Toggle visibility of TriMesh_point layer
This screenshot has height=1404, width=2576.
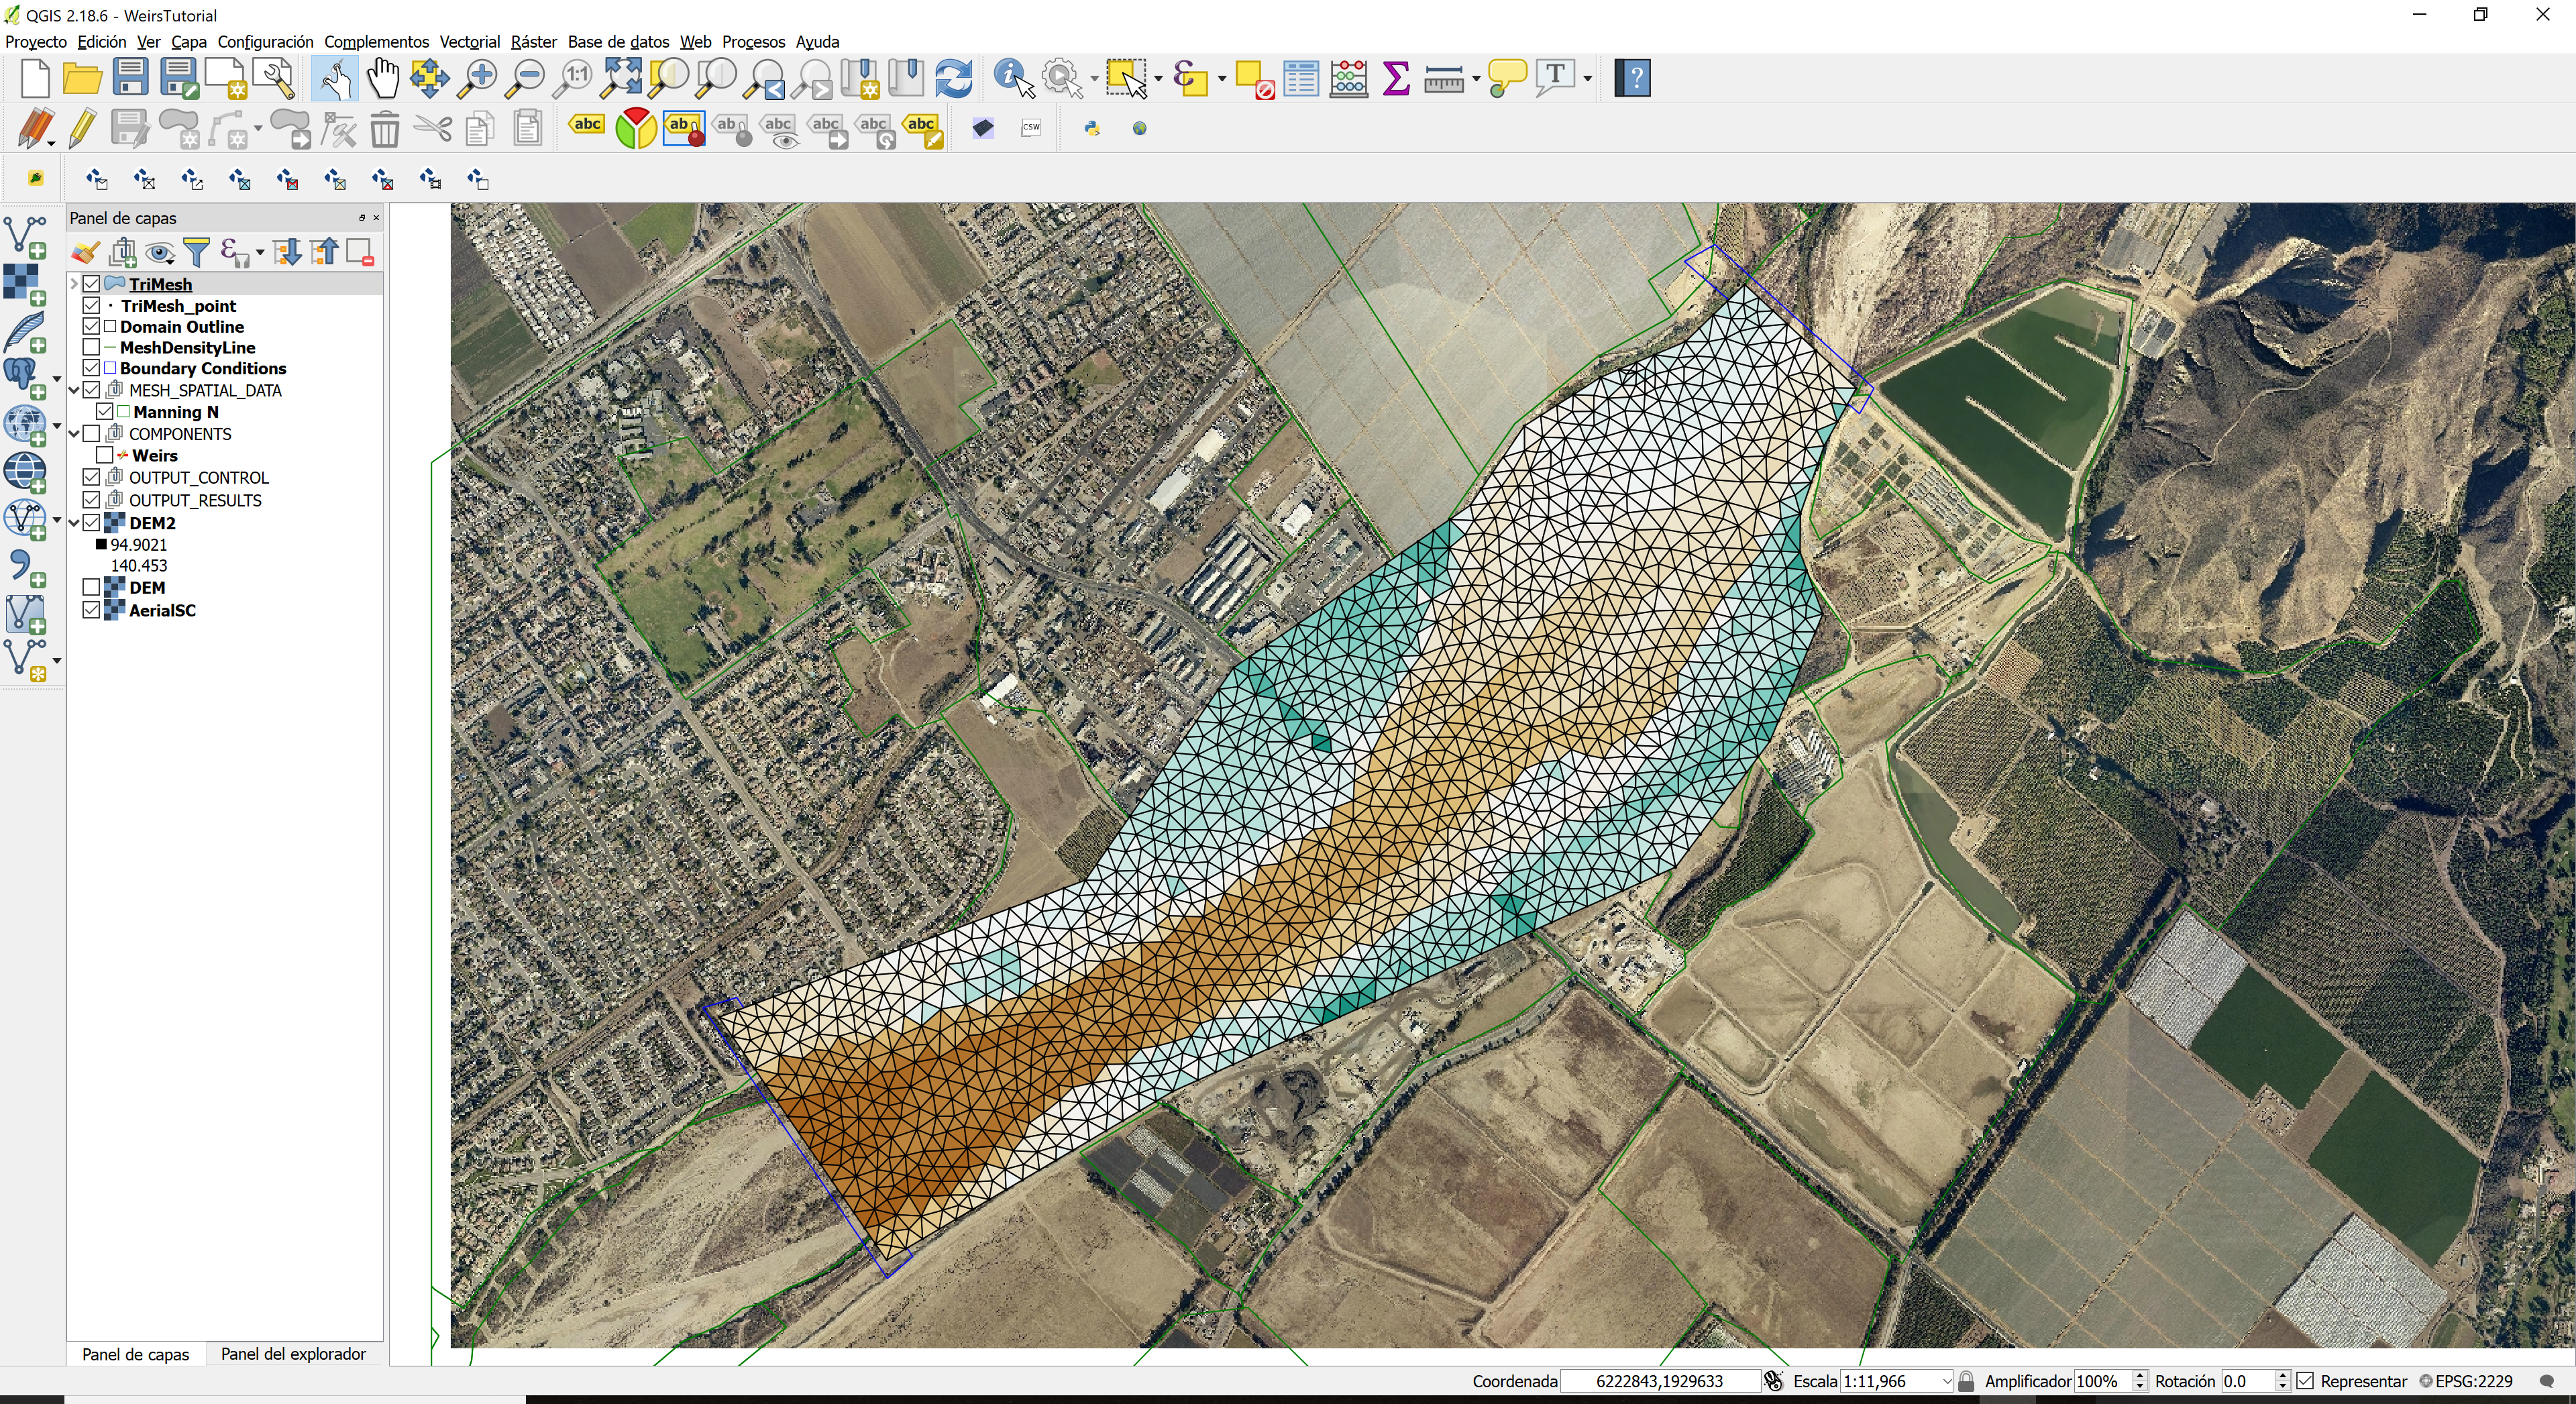pos(91,306)
